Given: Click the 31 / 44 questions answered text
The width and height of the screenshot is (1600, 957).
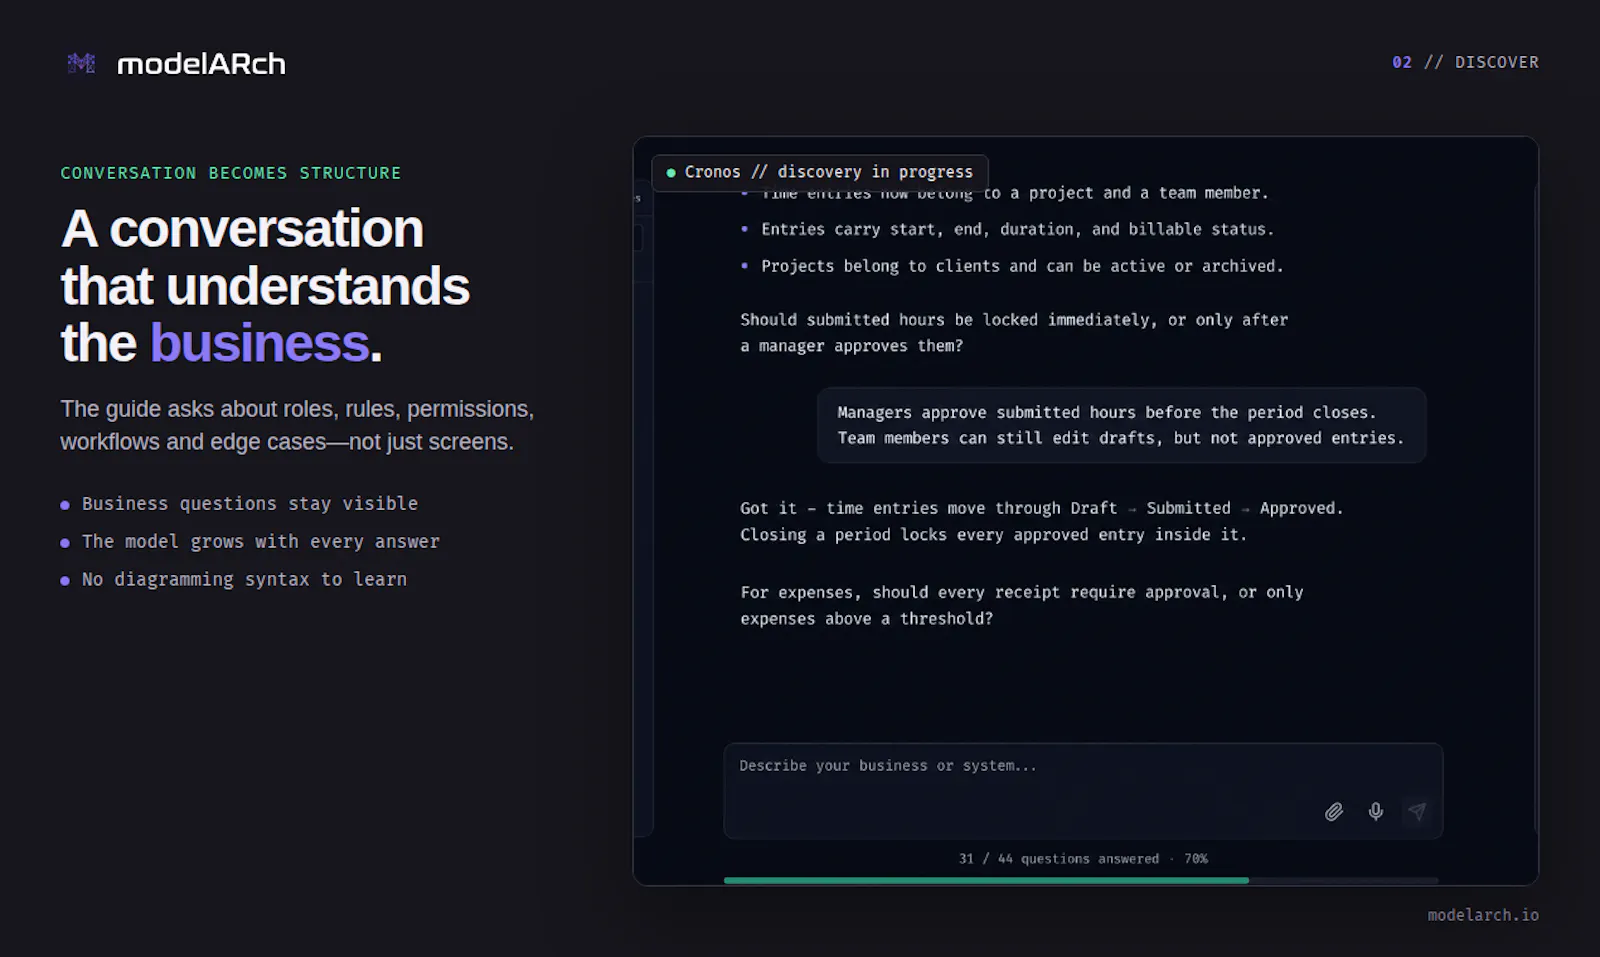Looking at the screenshot, I should pos(1083,858).
